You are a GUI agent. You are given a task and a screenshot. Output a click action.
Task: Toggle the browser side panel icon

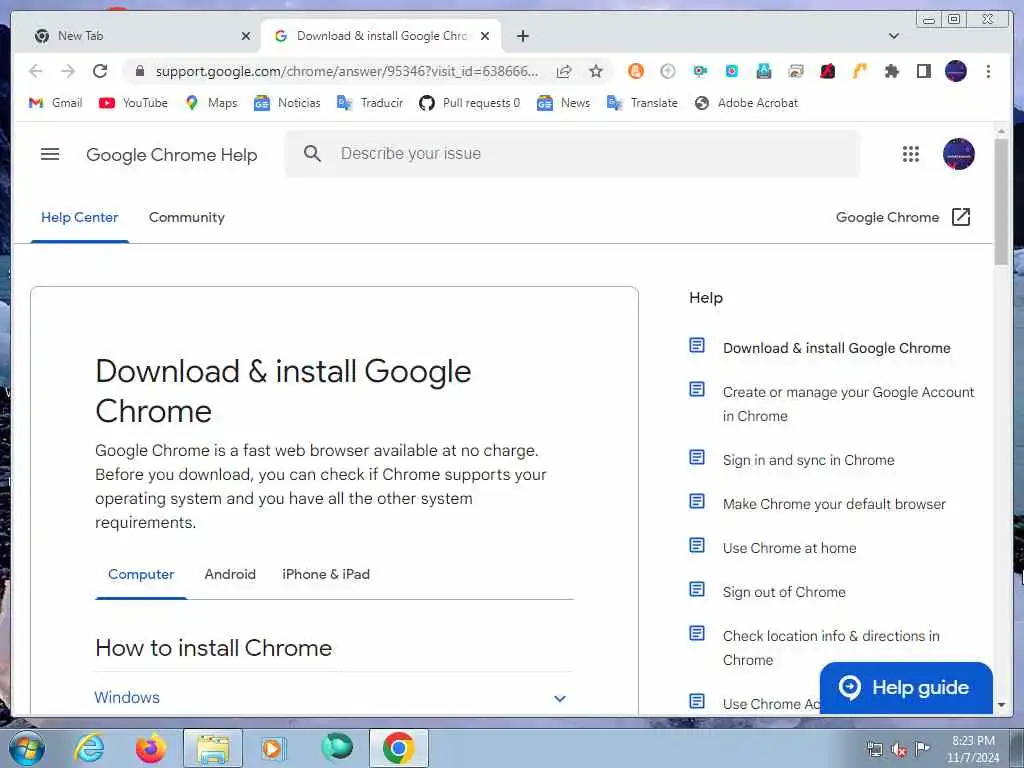pyautogui.click(x=923, y=71)
